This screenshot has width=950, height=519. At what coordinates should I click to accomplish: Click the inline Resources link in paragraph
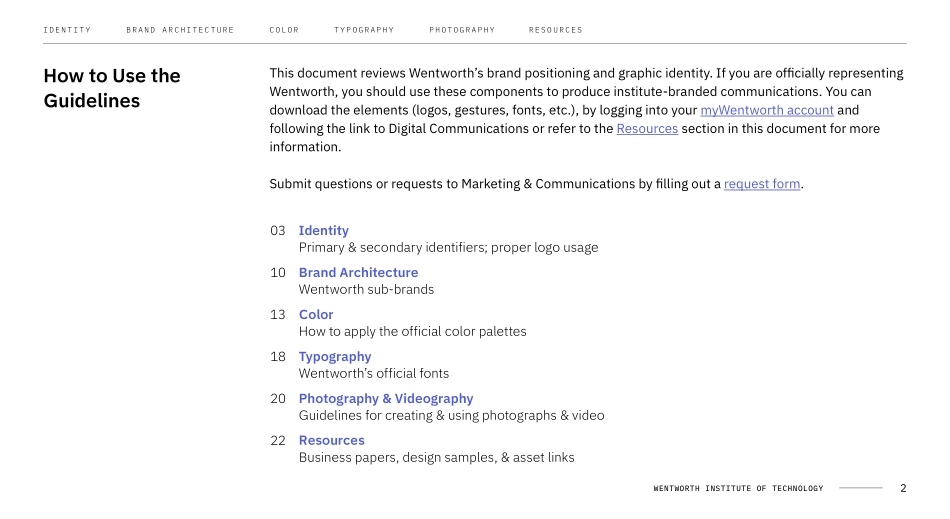pos(646,129)
